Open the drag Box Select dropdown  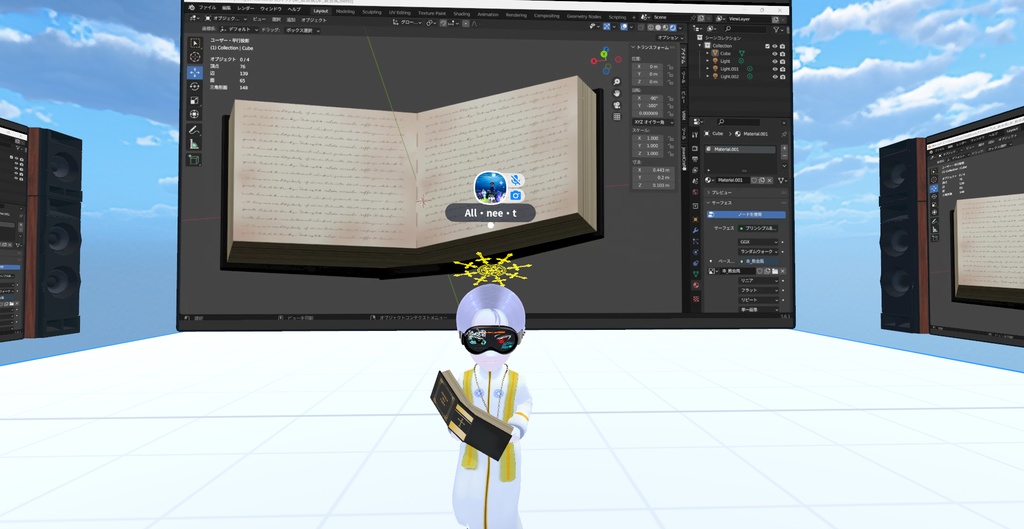[303, 30]
